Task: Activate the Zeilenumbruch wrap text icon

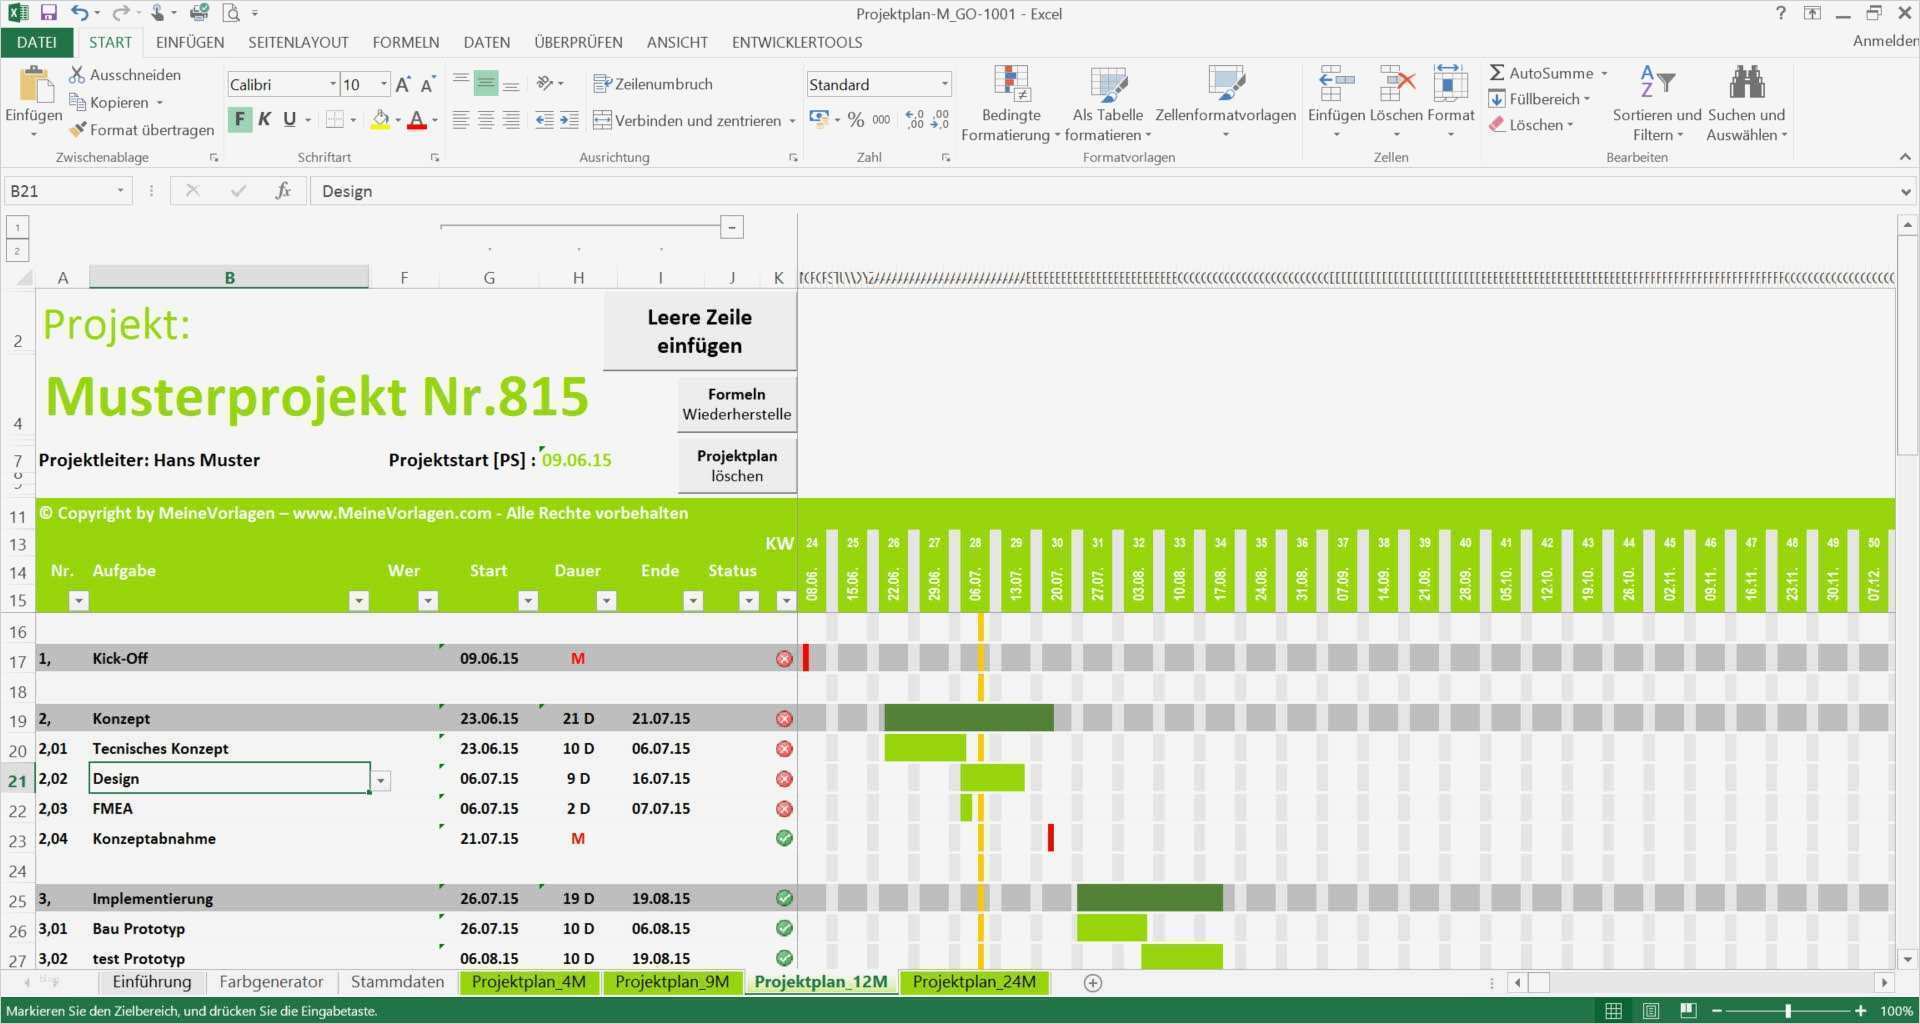Action: click(604, 83)
